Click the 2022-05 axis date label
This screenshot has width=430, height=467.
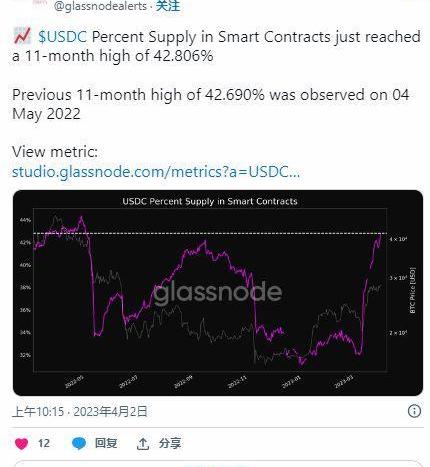[74, 382]
